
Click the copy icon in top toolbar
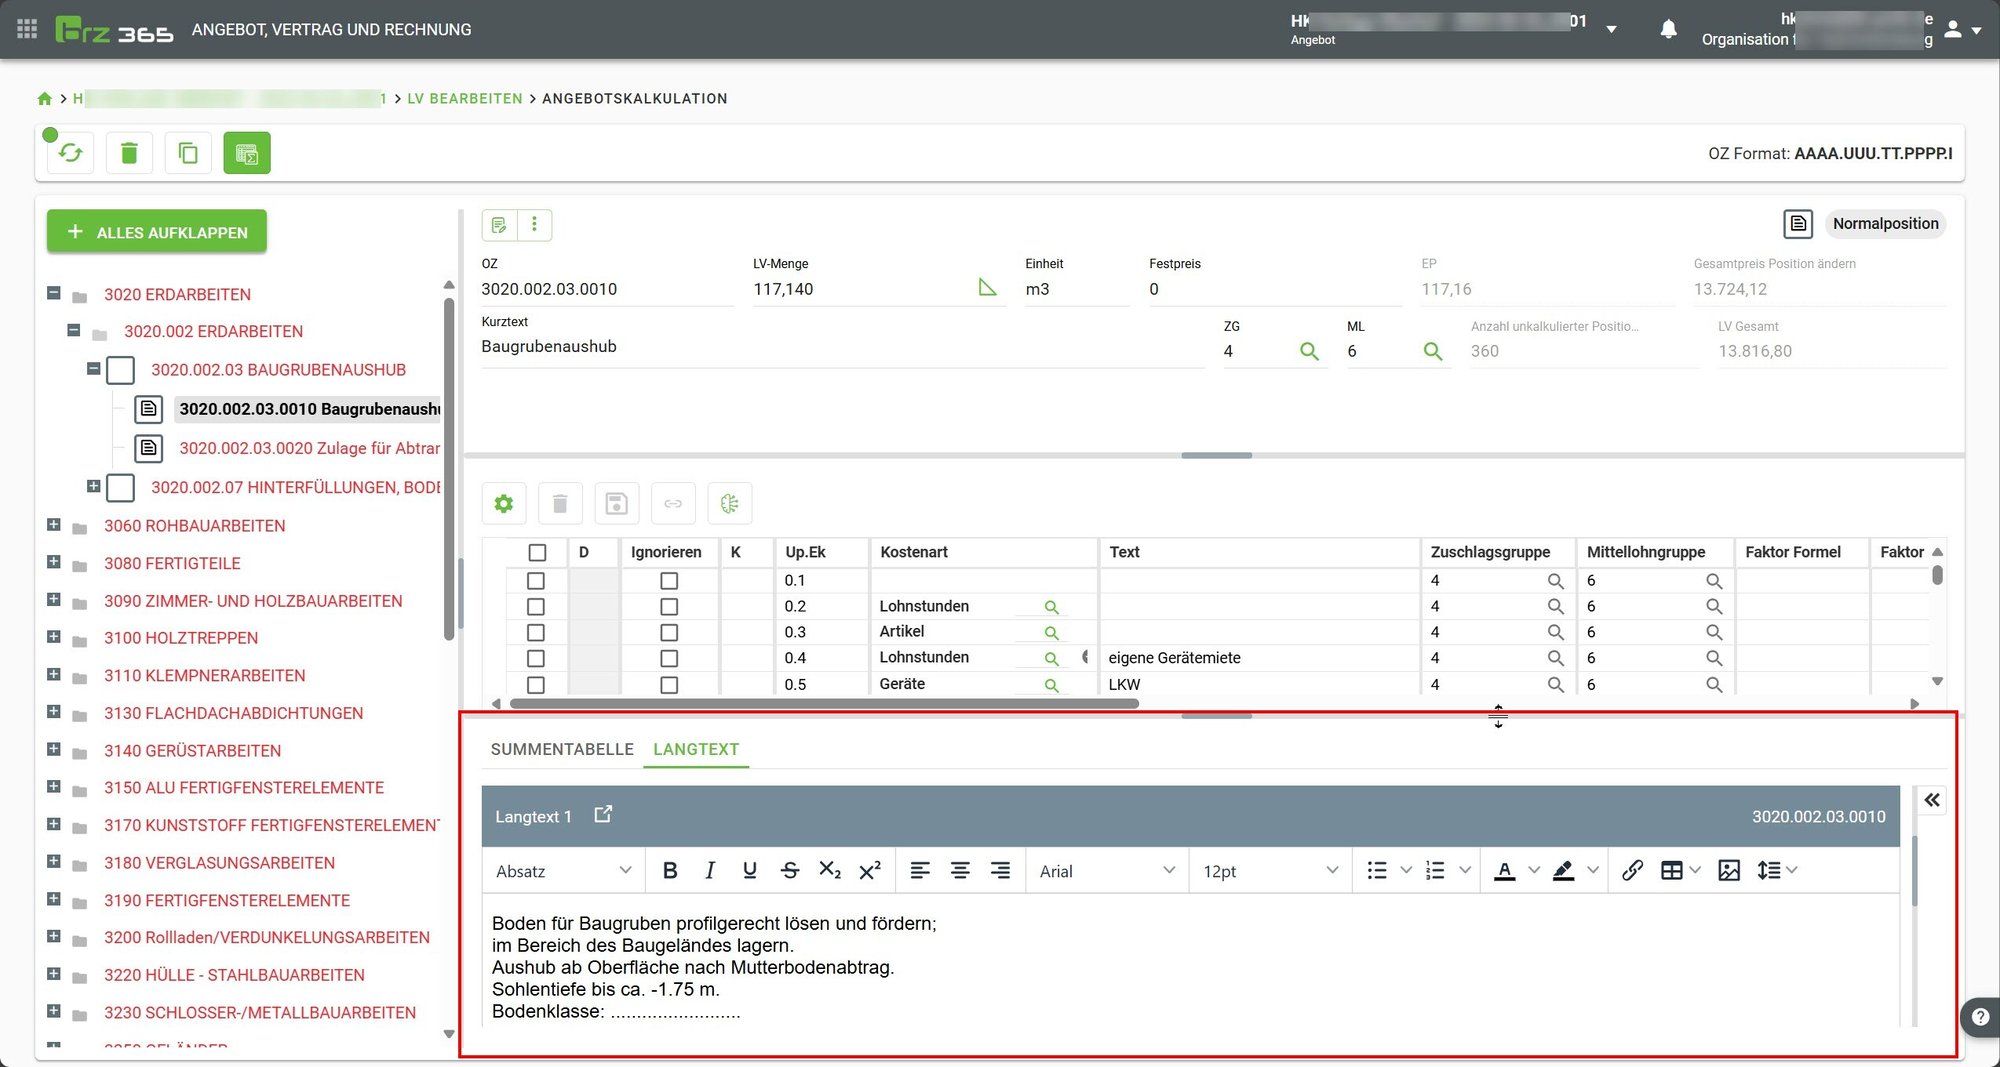pos(188,153)
